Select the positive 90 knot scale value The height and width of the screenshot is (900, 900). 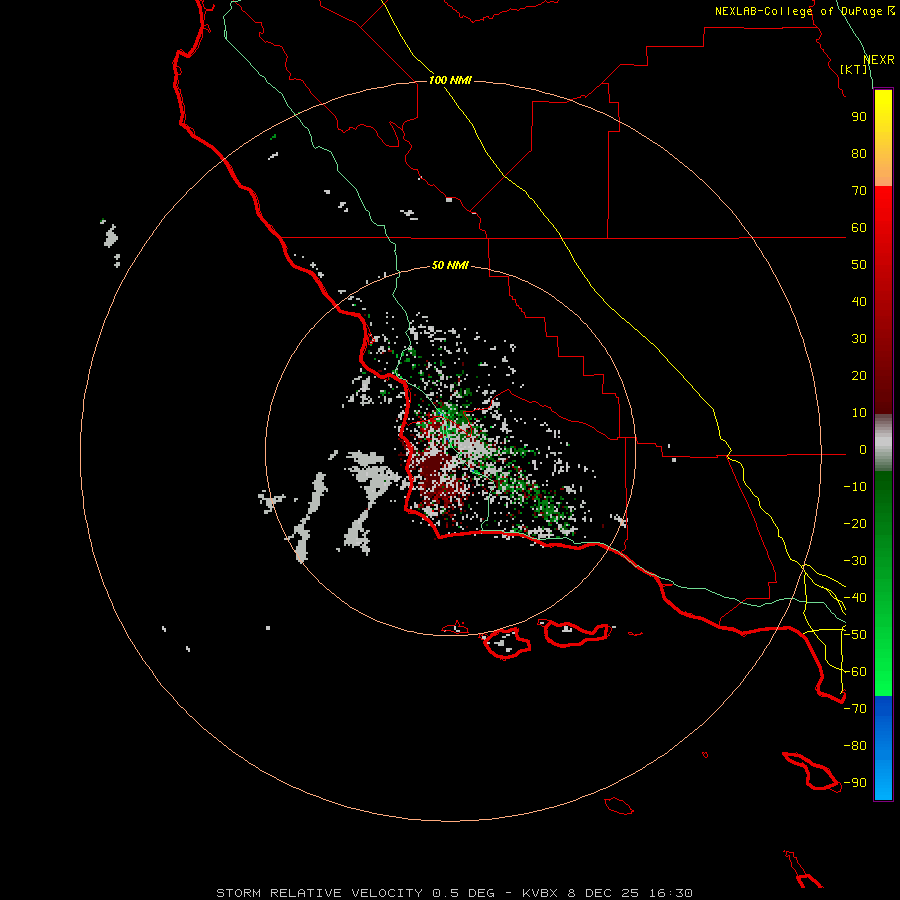(x=859, y=117)
